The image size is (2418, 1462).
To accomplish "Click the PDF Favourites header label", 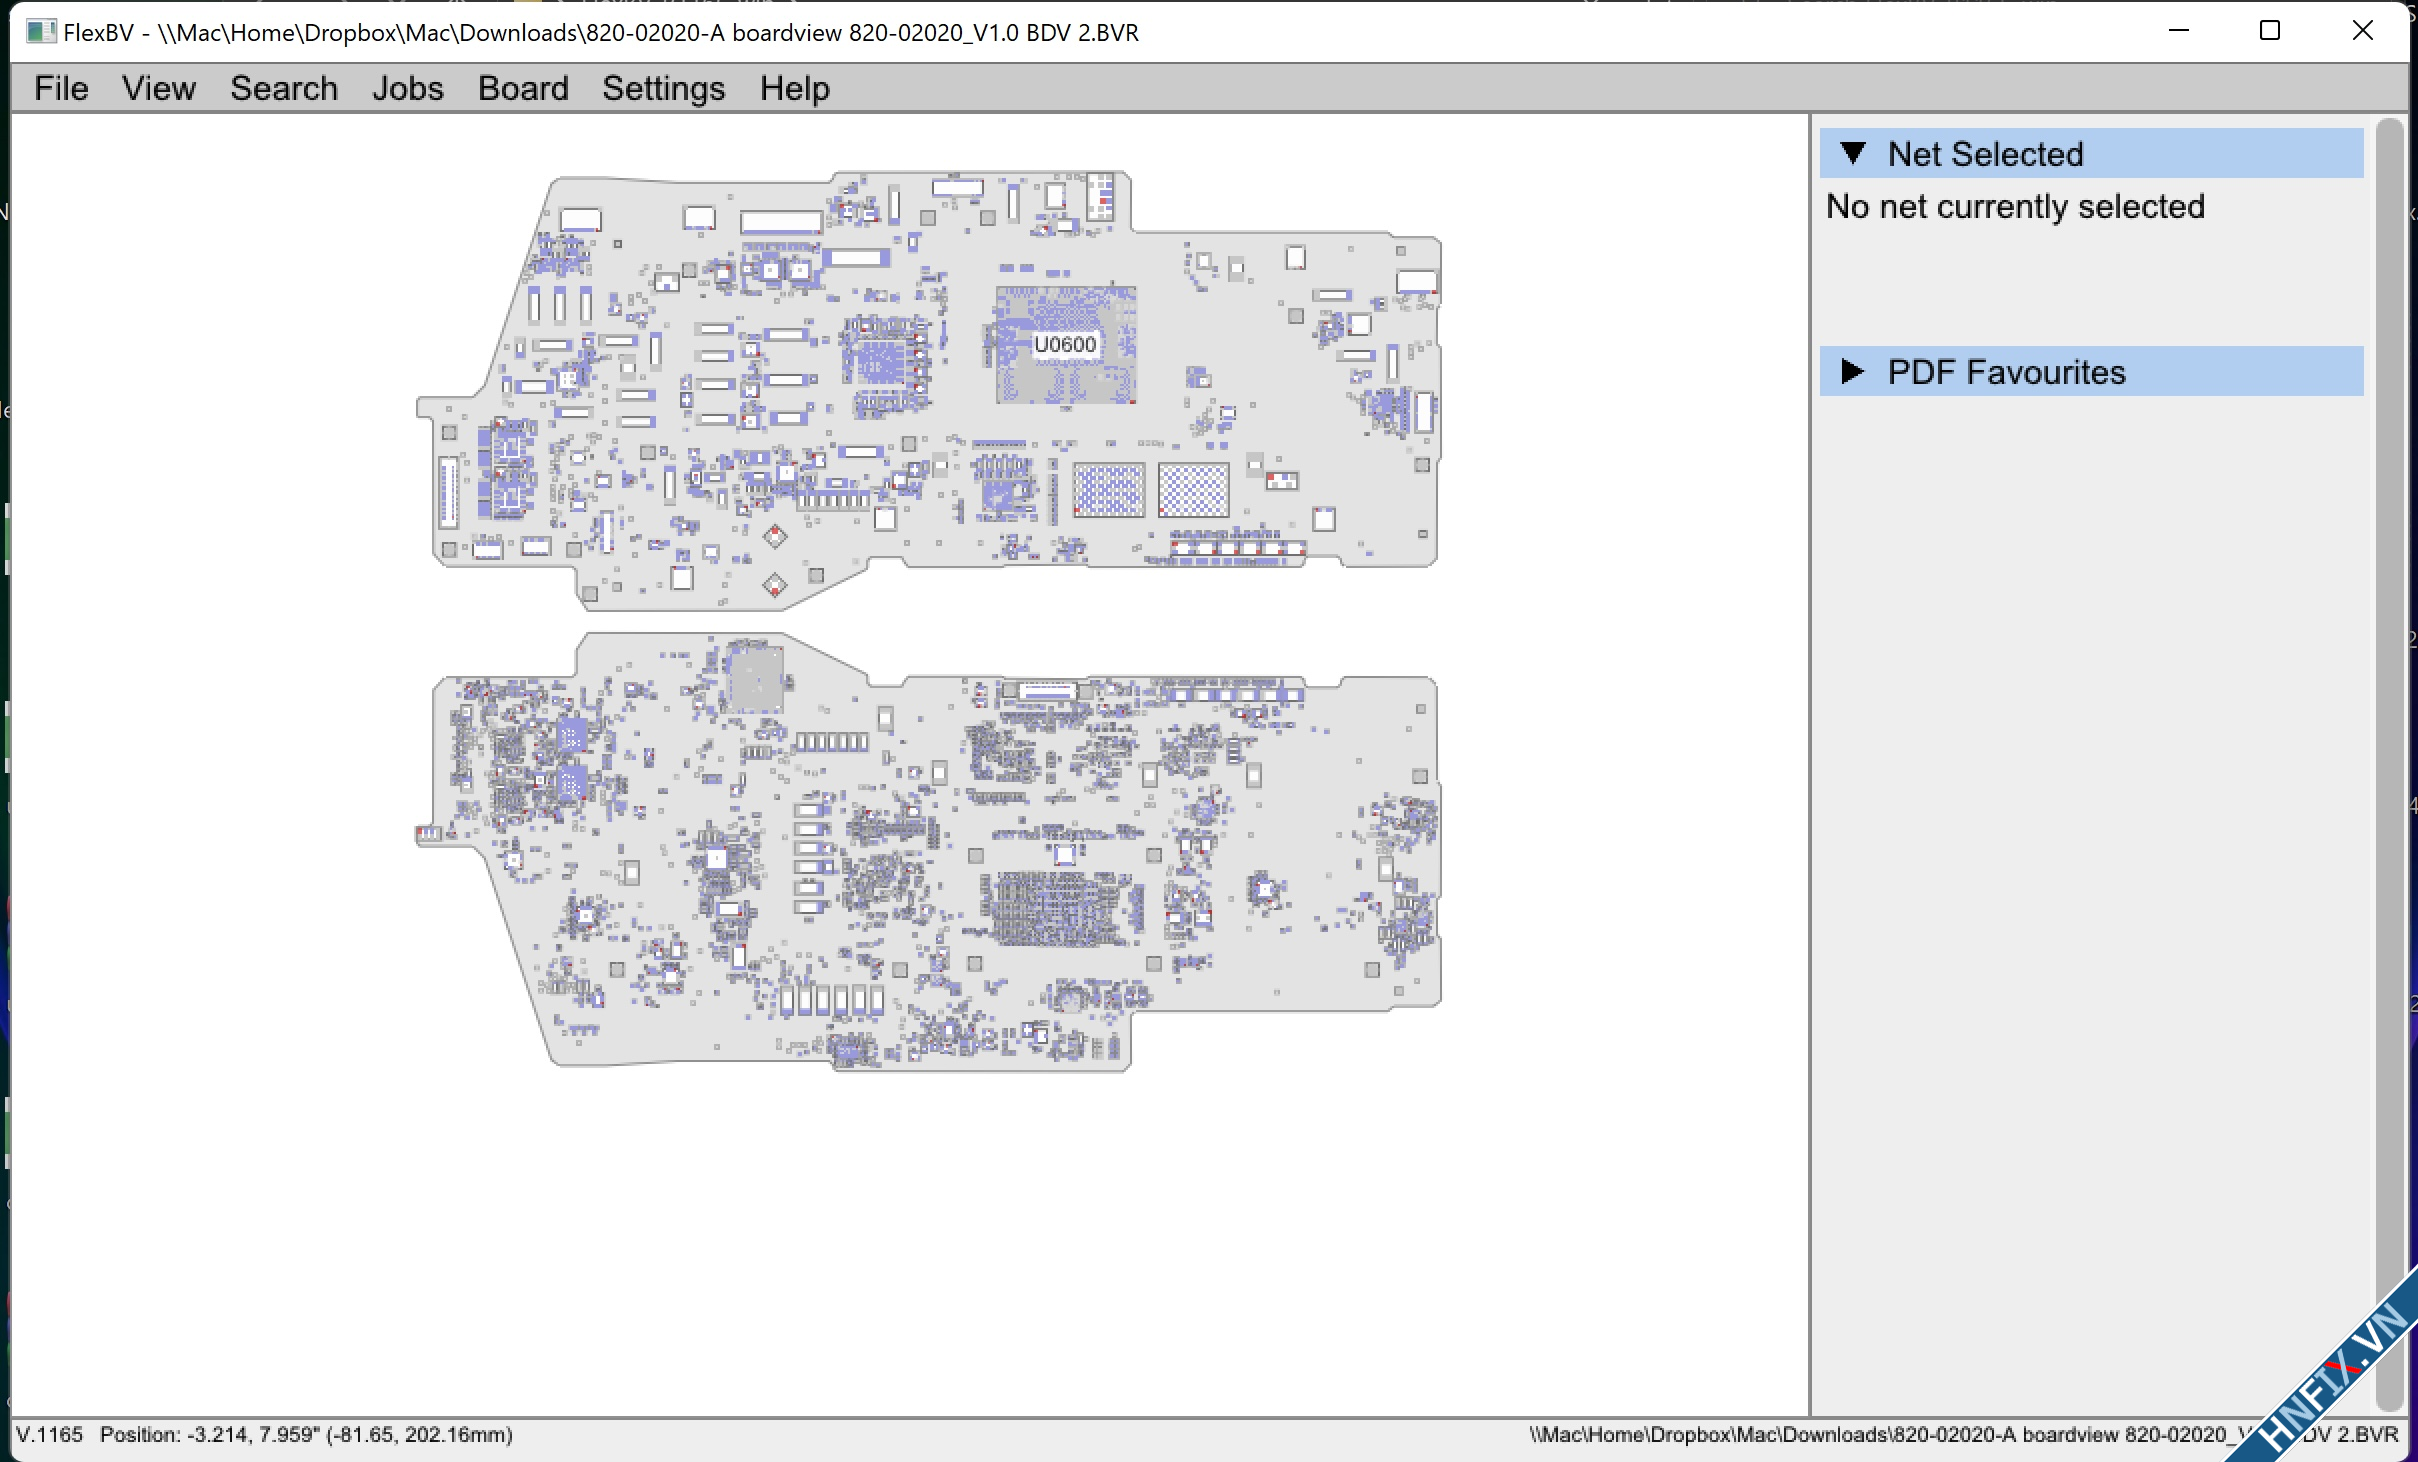I will [2005, 372].
